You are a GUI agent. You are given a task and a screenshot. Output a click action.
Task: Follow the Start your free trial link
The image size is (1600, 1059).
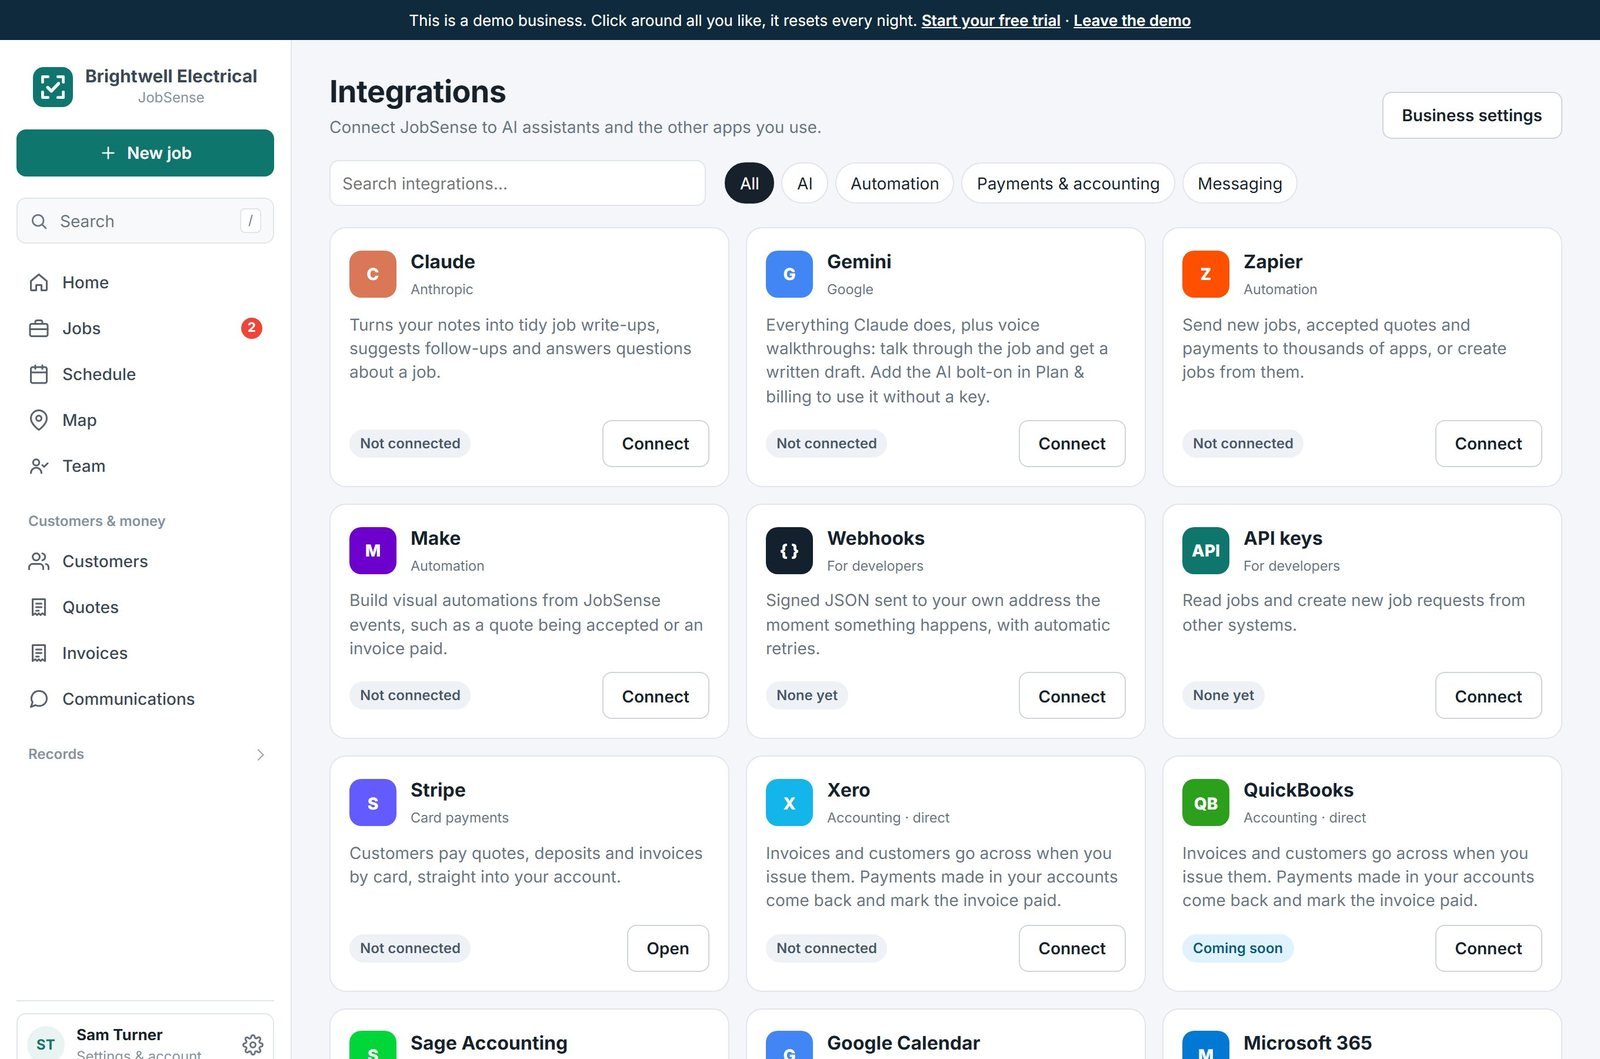point(991,20)
